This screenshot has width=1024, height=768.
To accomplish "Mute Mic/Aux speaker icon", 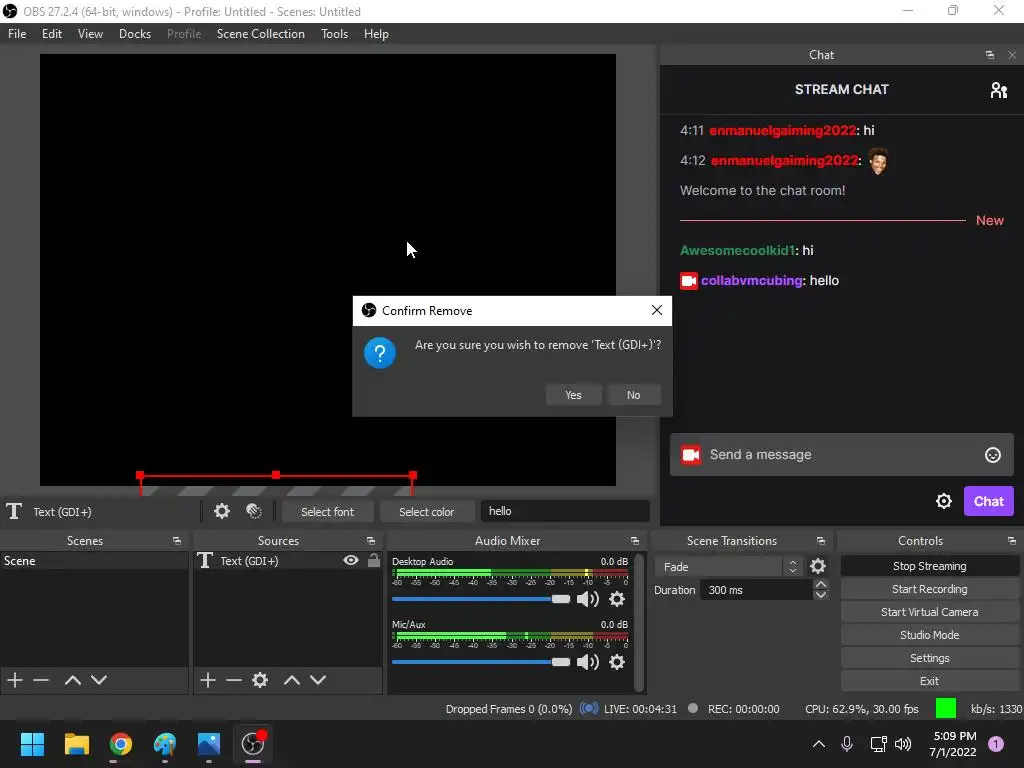I will pyautogui.click(x=588, y=662).
